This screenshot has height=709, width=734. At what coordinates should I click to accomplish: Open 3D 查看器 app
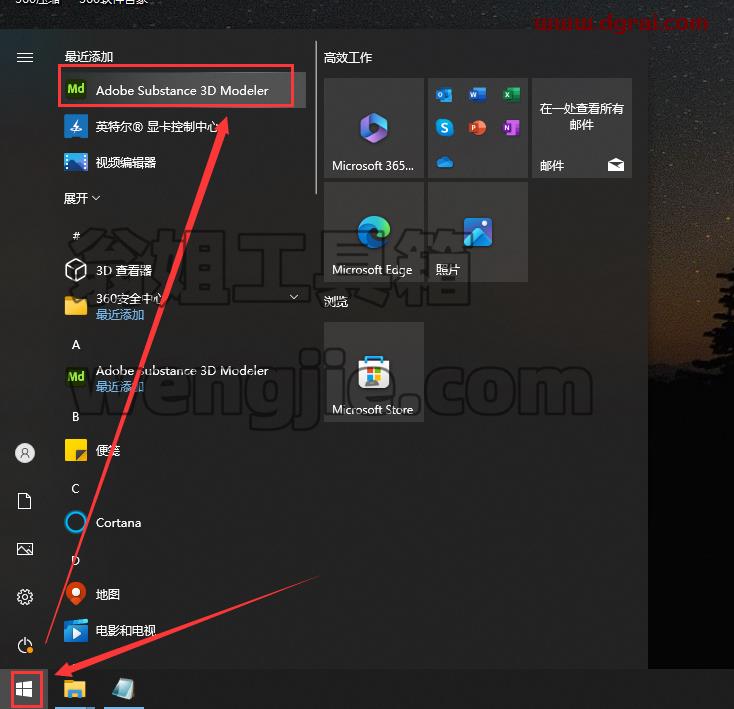click(184, 270)
